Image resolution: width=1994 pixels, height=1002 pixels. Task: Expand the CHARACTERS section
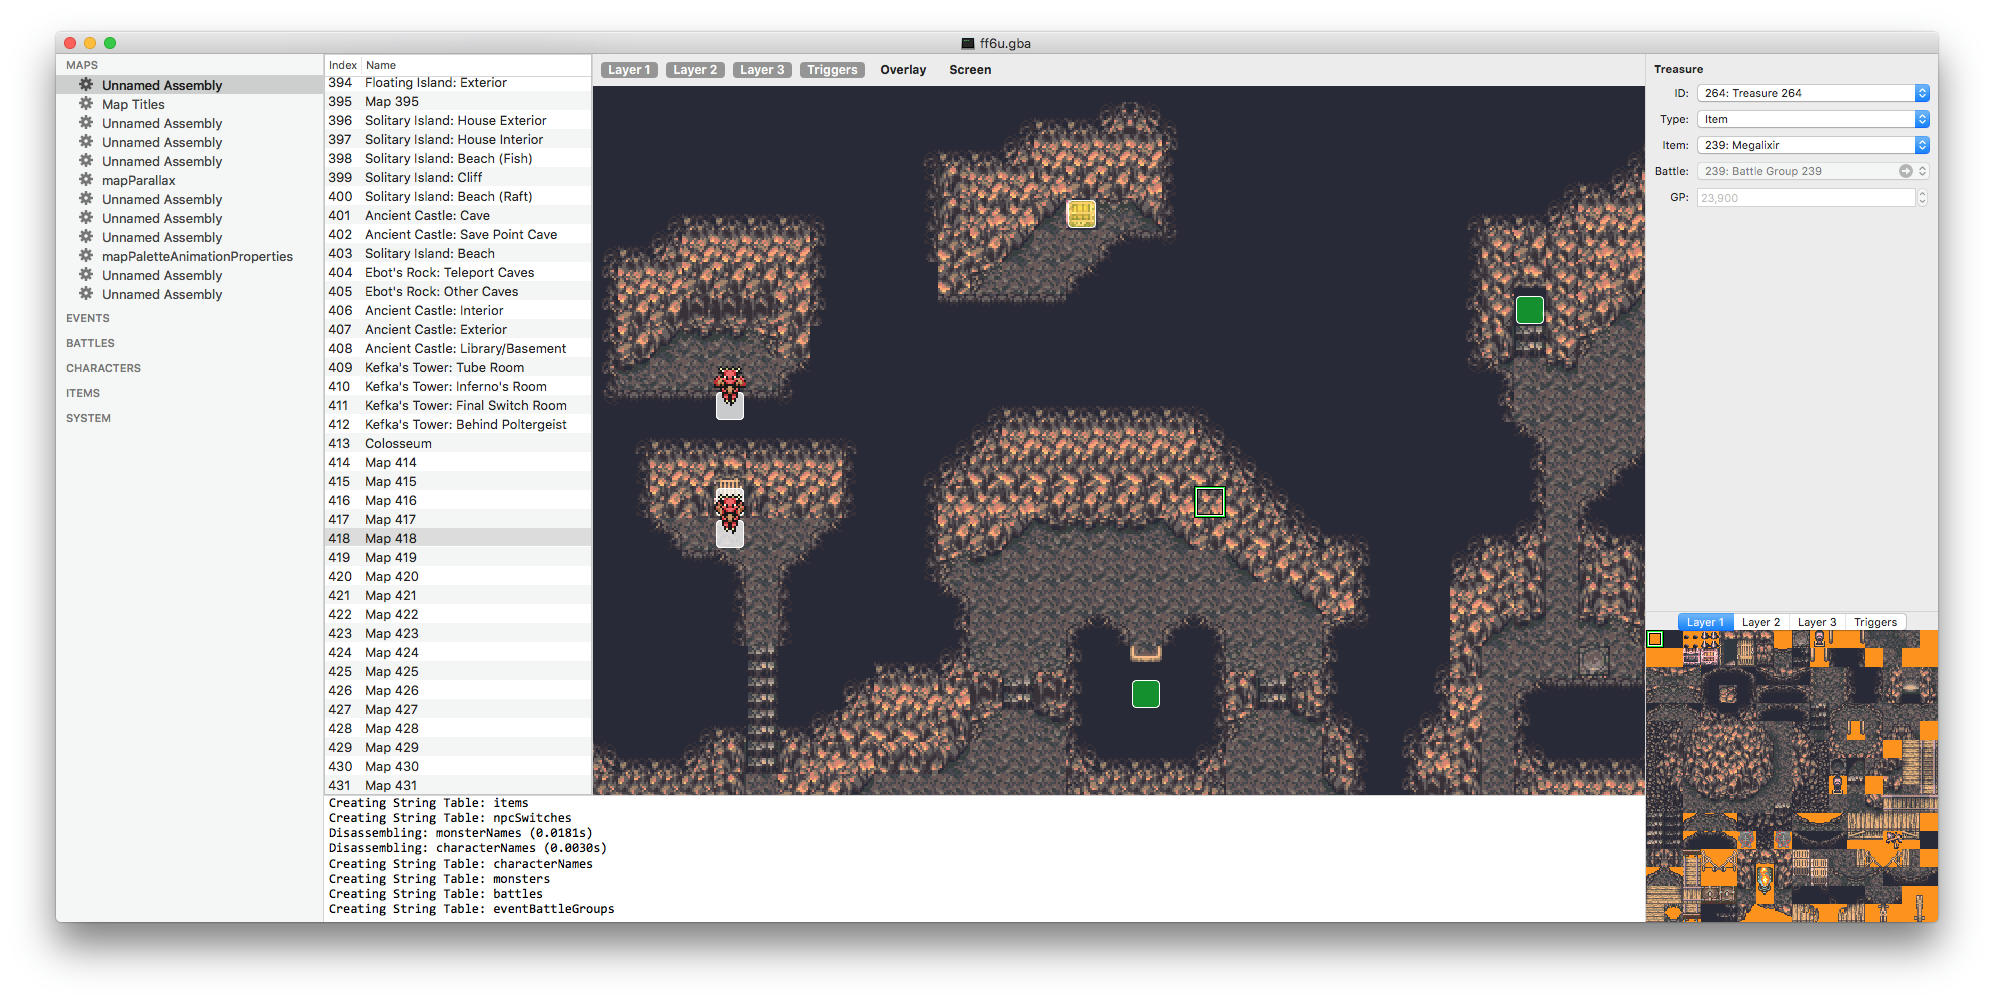coord(103,368)
